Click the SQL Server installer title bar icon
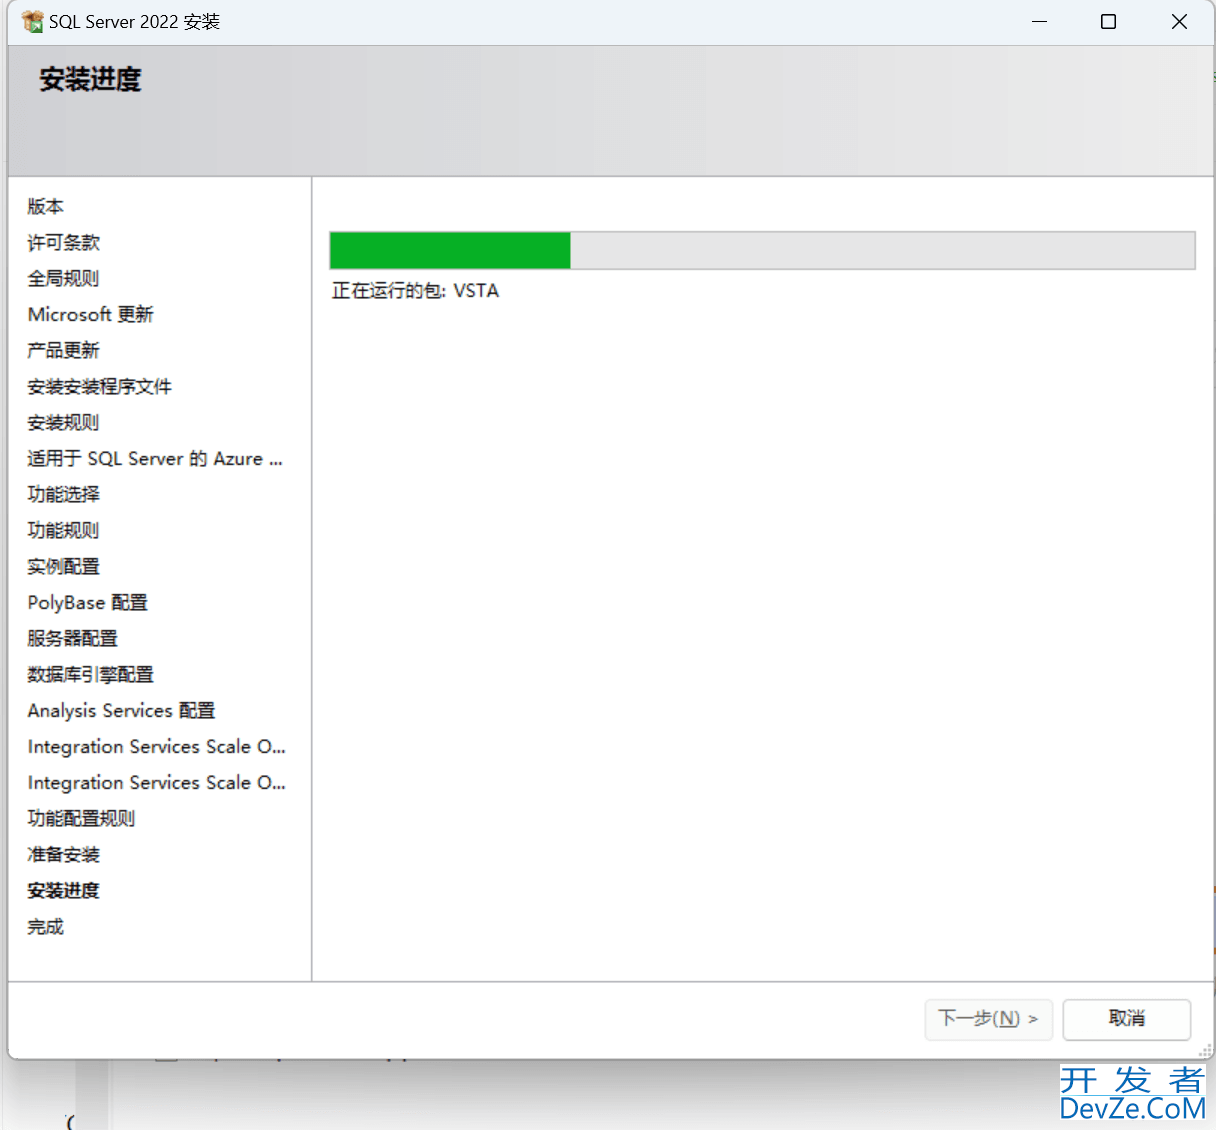Screen dimensions: 1216x1130 click(x=32, y=21)
